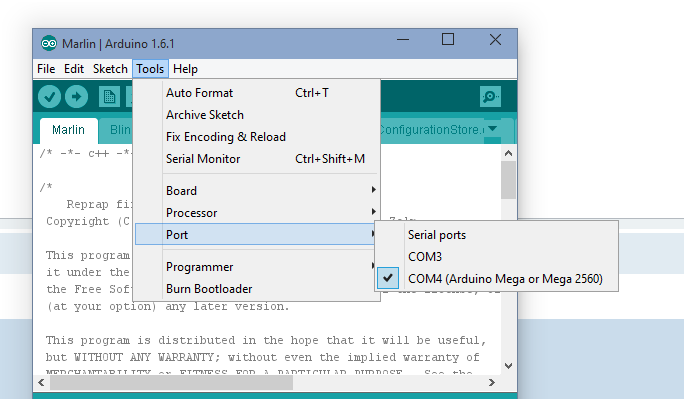Open the Help menu
Viewport: 691px width, 409px height.
point(185,69)
